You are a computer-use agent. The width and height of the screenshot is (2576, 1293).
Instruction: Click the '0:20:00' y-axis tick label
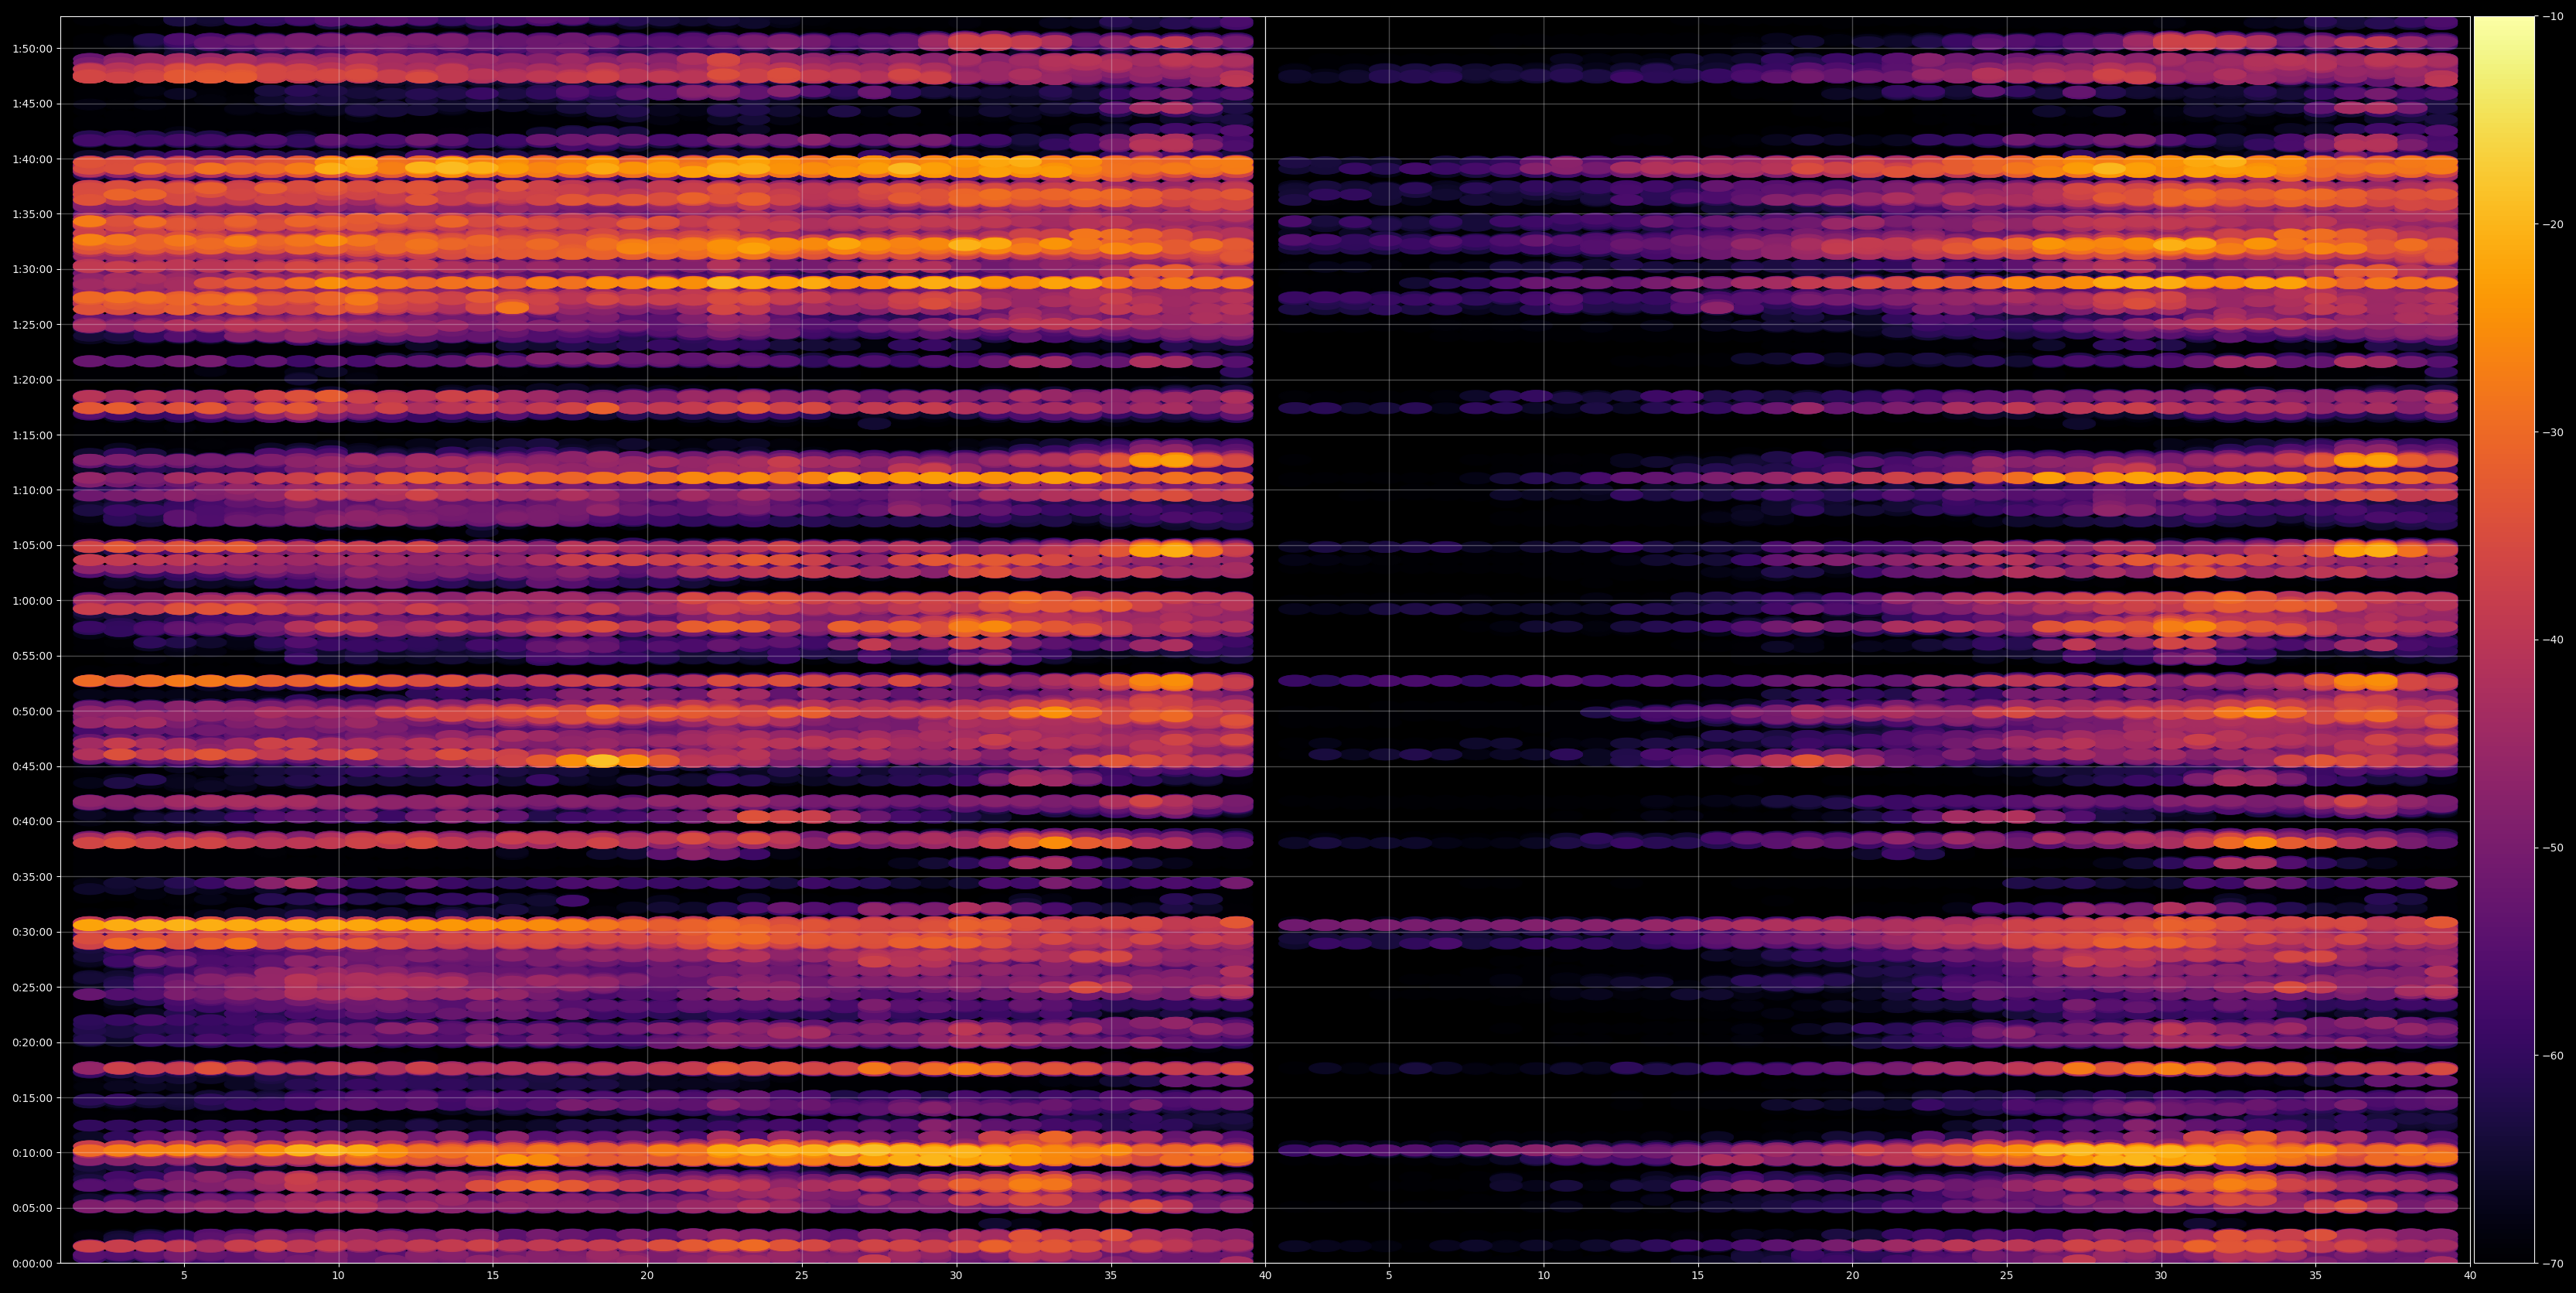point(33,1043)
